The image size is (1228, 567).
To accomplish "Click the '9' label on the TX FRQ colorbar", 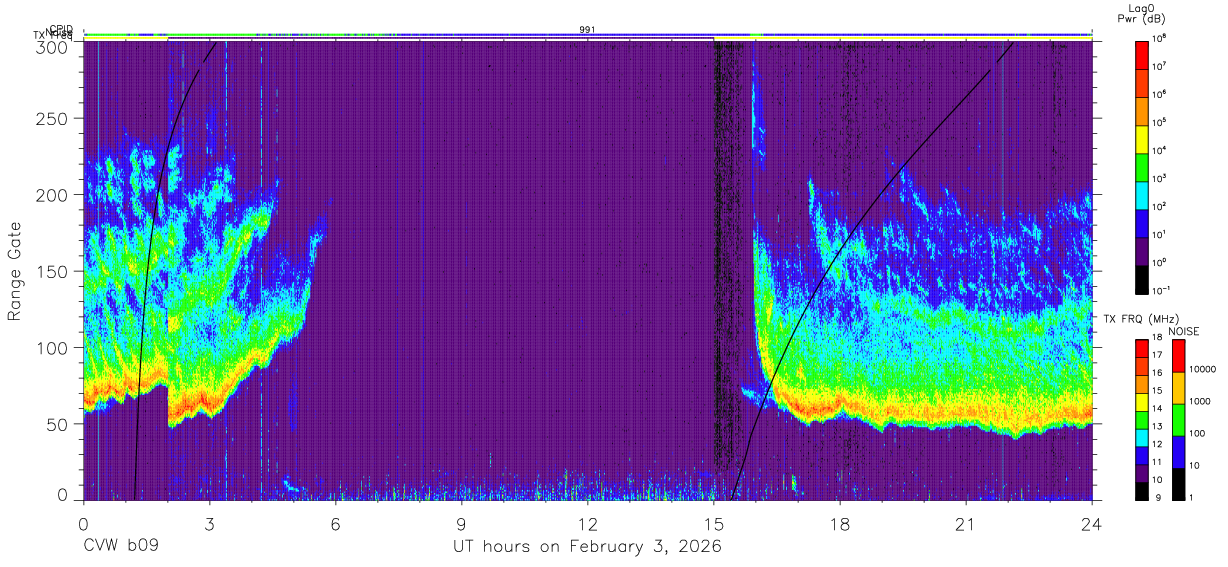I will click(1157, 497).
